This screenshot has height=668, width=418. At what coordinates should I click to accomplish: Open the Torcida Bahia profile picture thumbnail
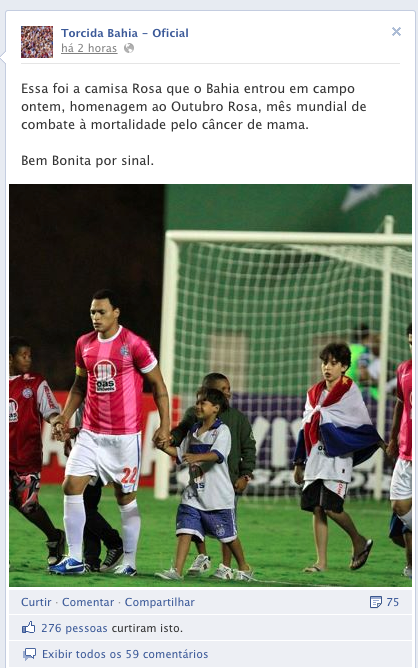[37, 42]
